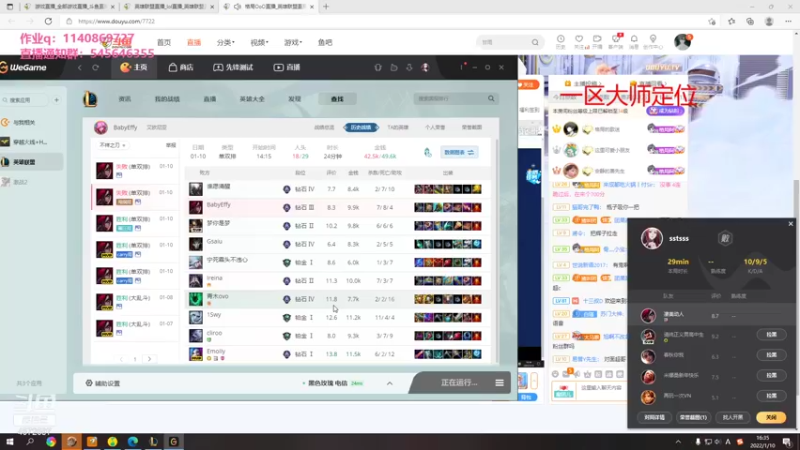Open Douyu user avatar menu
The image size is (800, 450).
point(682,42)
